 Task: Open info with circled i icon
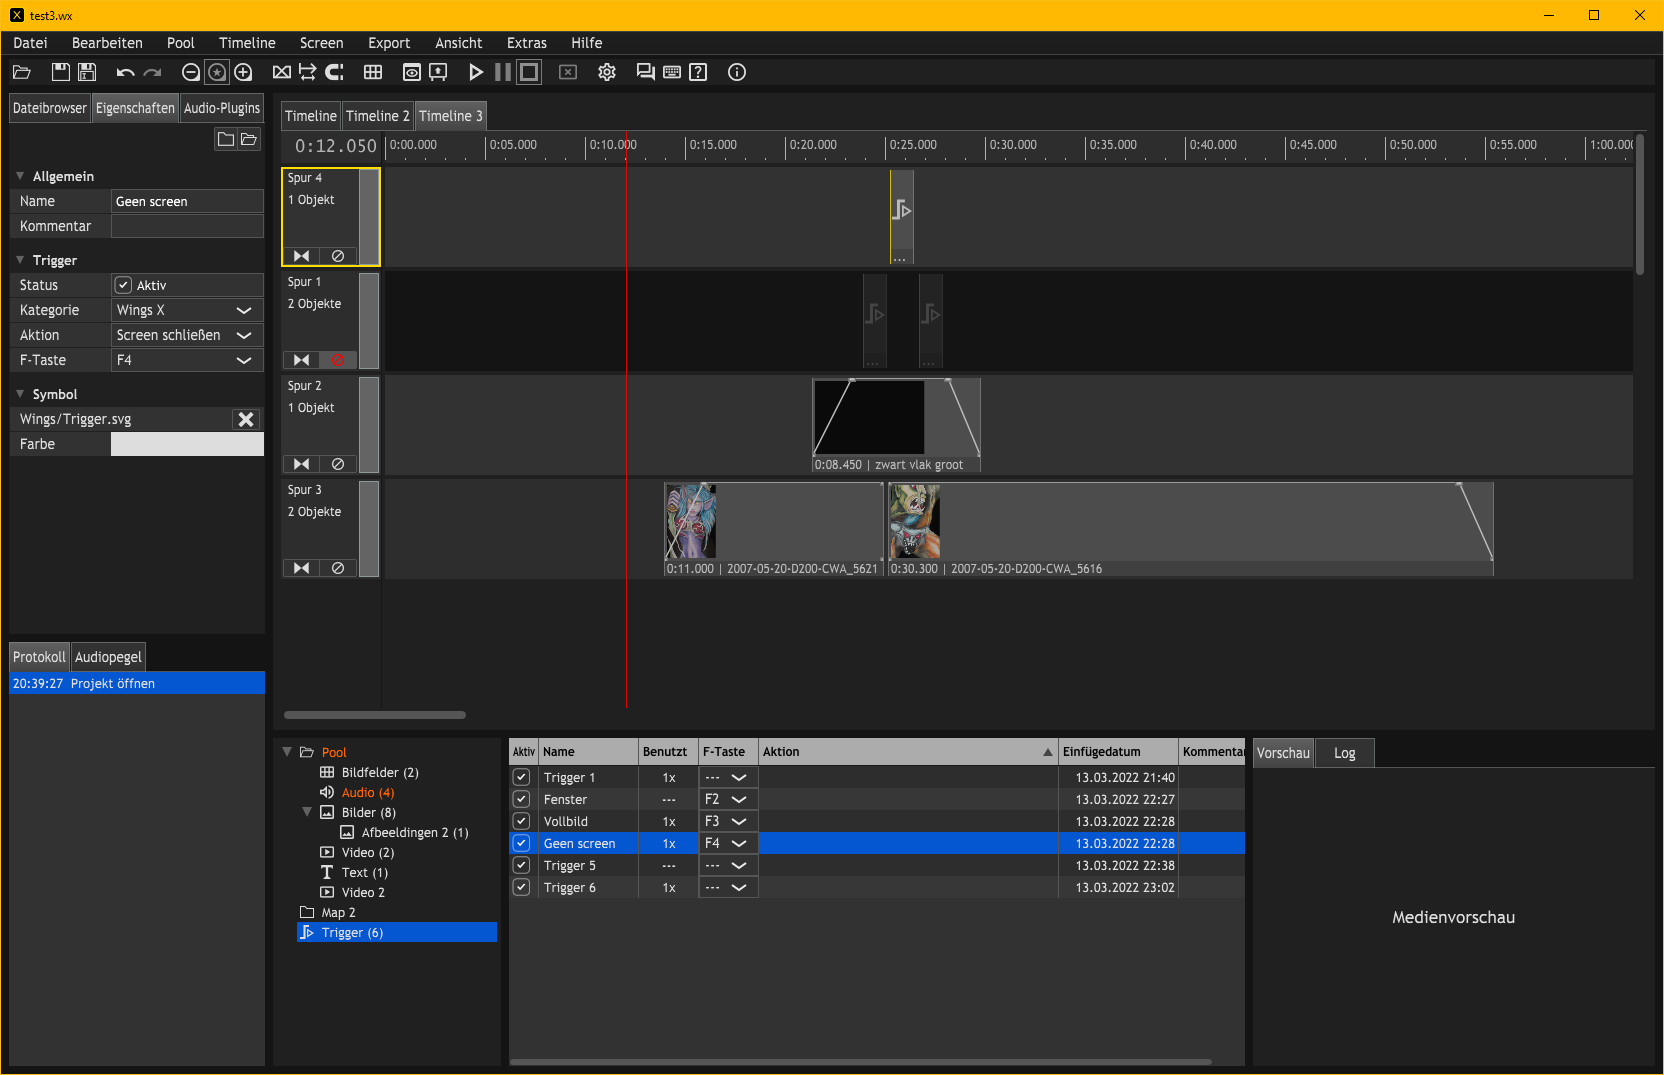(x=737, y=72)
